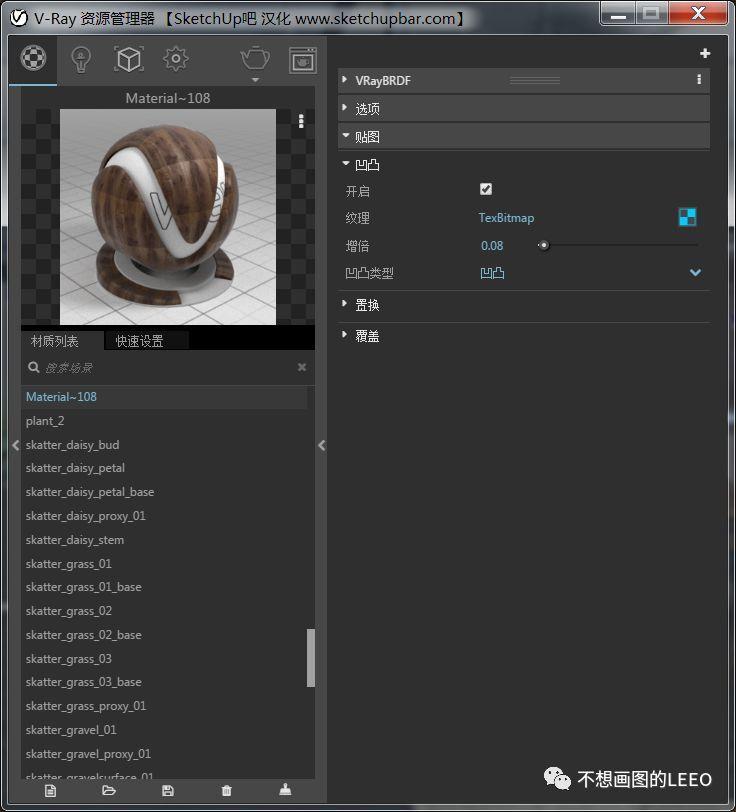736x812 pixels.
Task: Expand the 选项 section
Action: coord(344,107)
